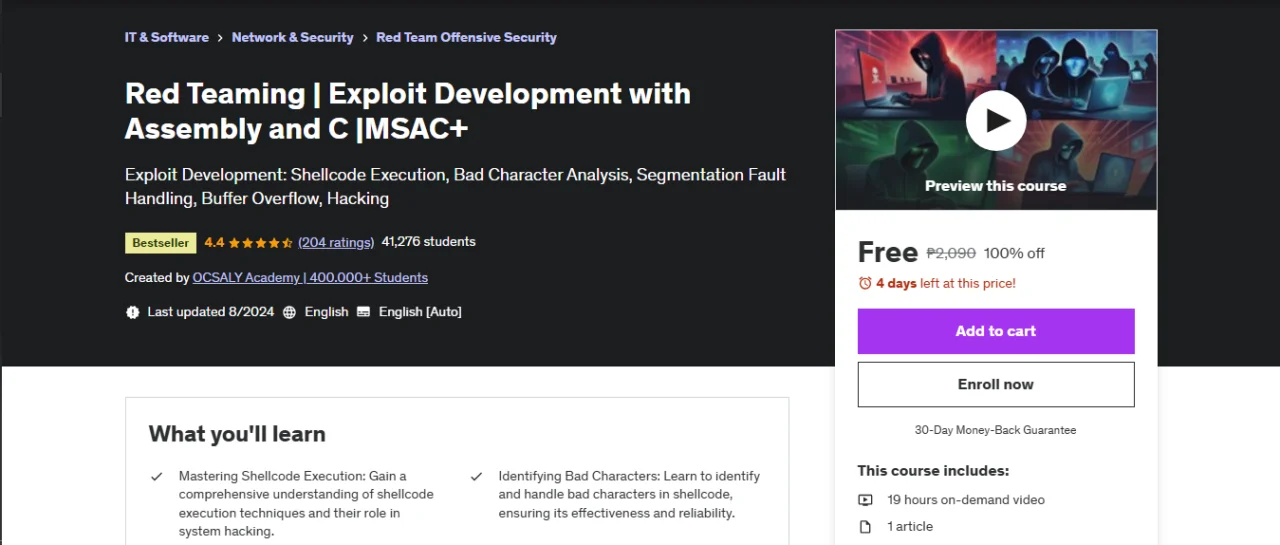
Task: Click the Preview this course thumbnail text
Action: tap(996, 186)
